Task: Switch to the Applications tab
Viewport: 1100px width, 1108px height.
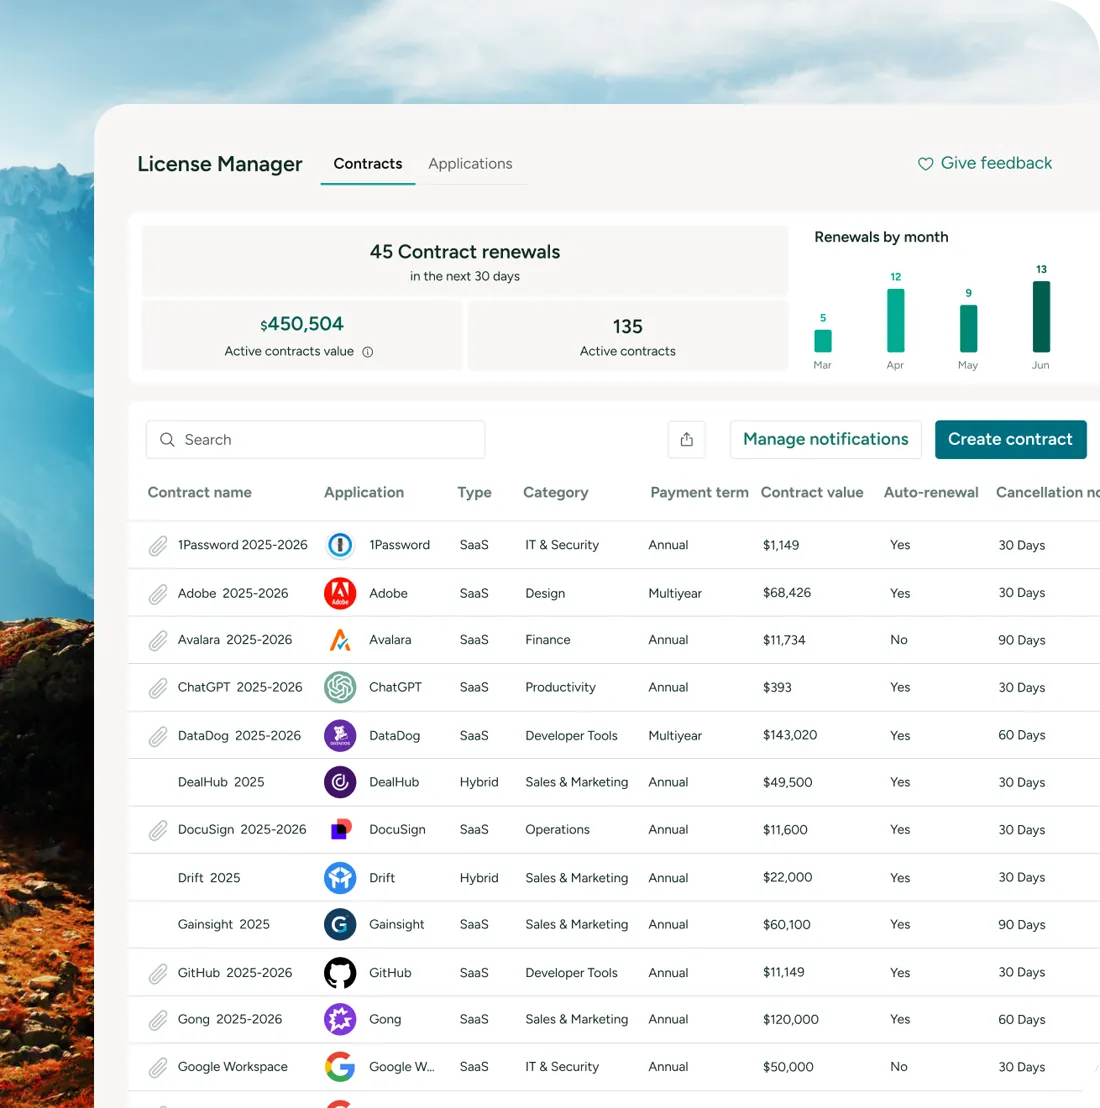Action: point(471,164)
